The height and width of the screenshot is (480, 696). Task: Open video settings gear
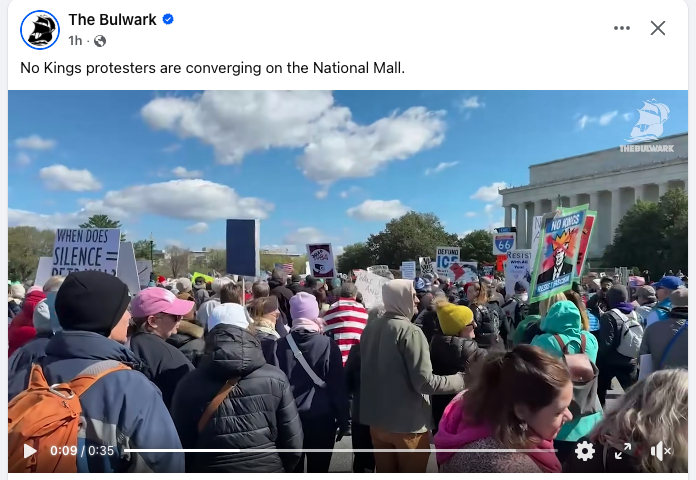click(x=585, y=452)
